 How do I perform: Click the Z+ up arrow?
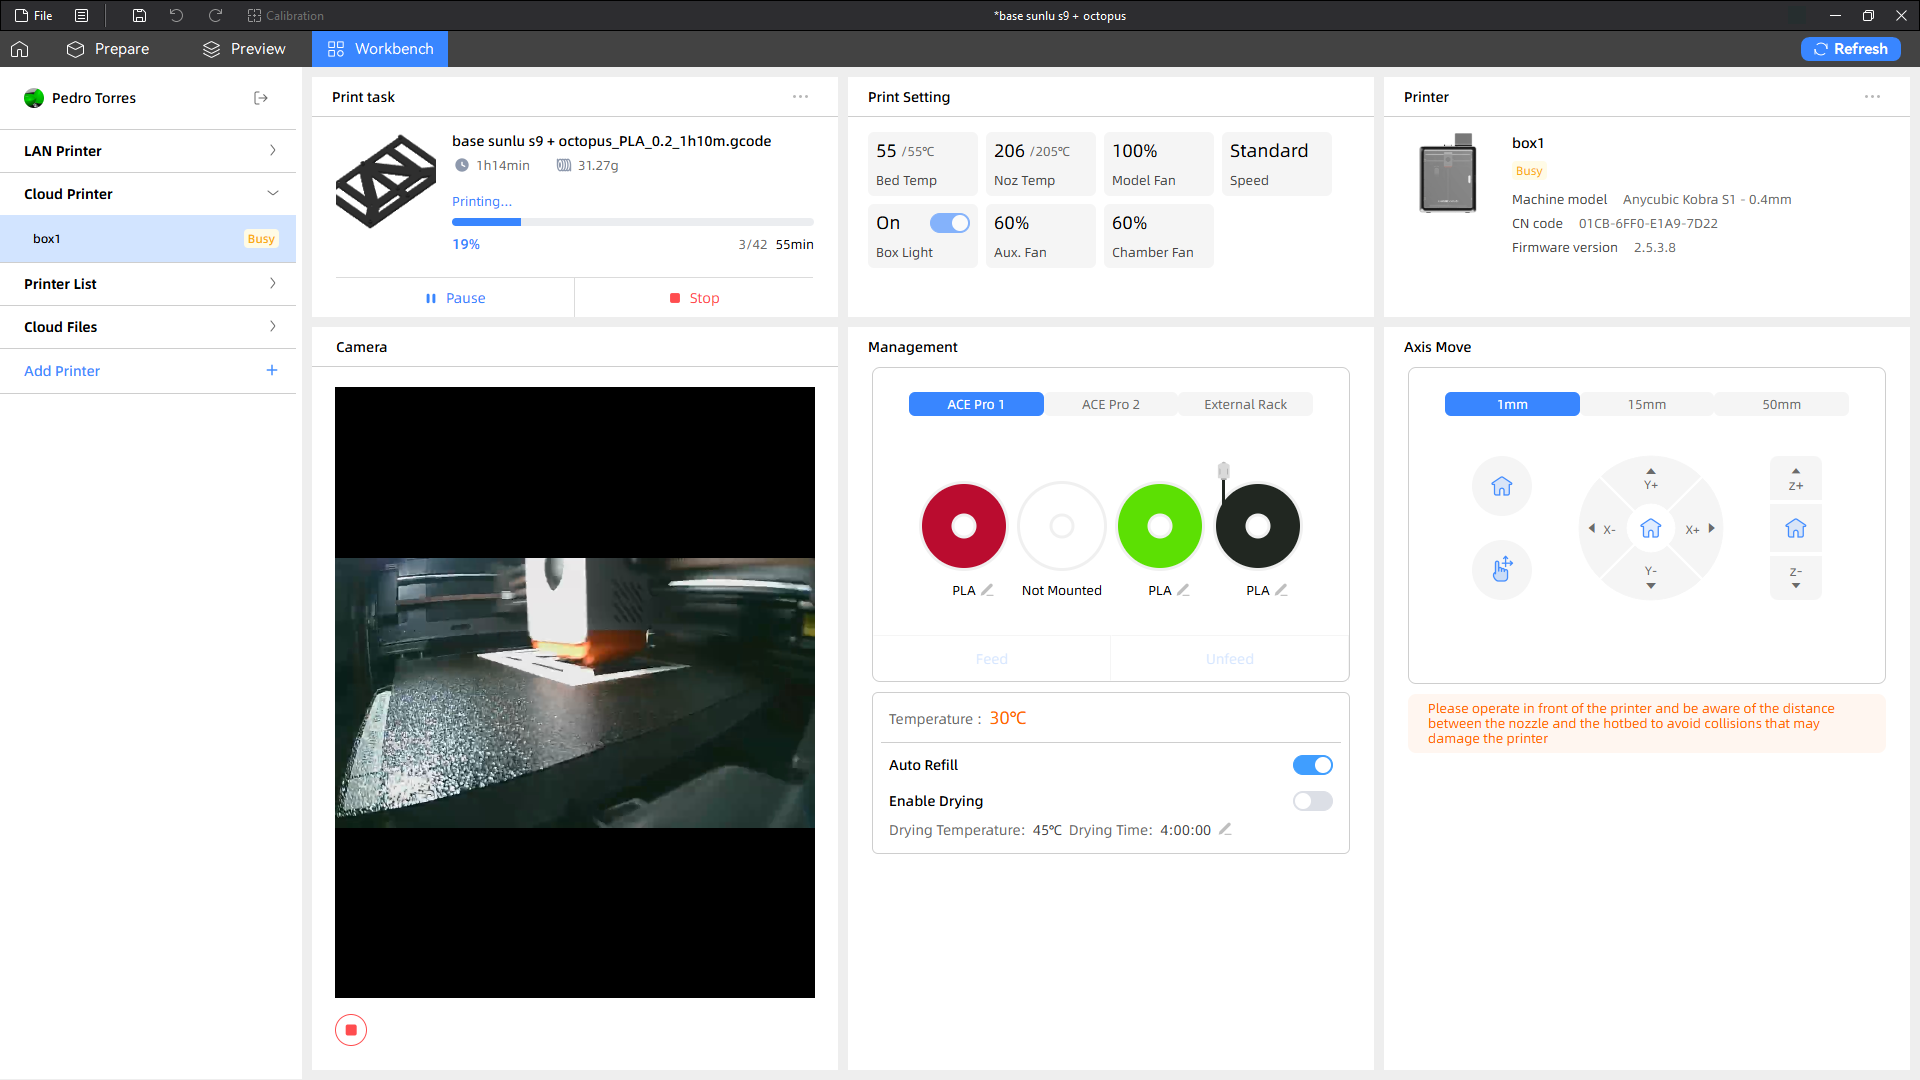[x=1796, y=479]
